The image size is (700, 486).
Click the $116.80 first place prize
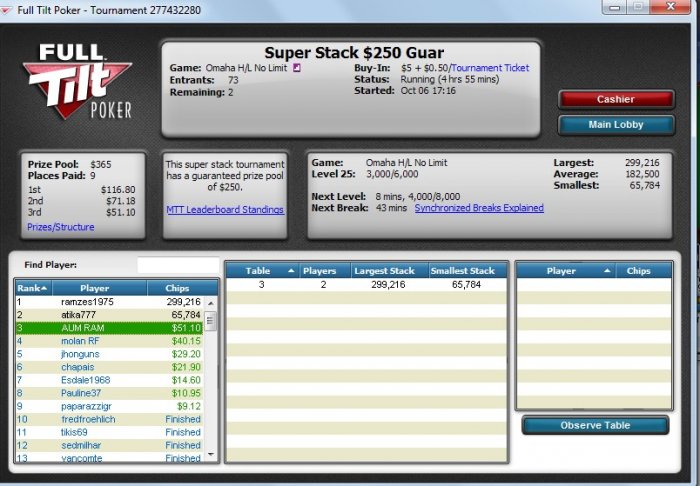pos(118,190)
